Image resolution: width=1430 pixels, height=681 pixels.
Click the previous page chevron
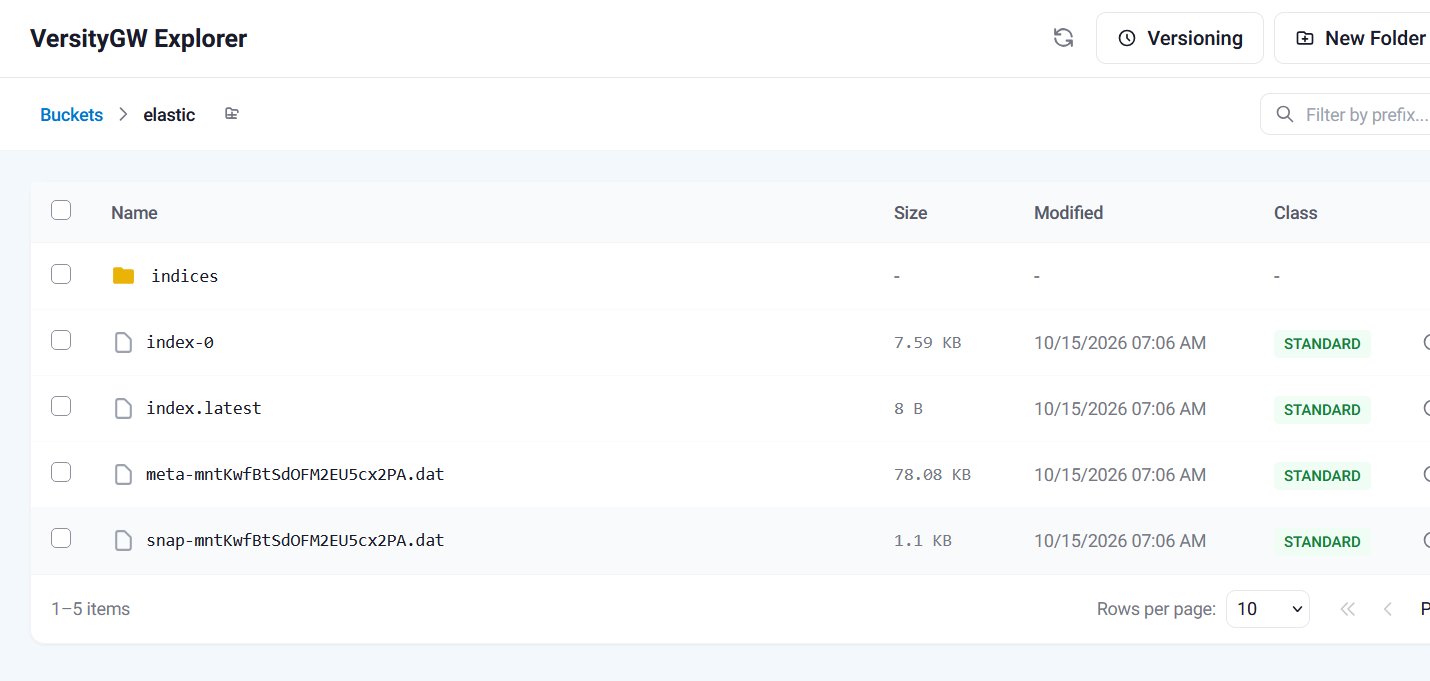(x=1387, y=608)
